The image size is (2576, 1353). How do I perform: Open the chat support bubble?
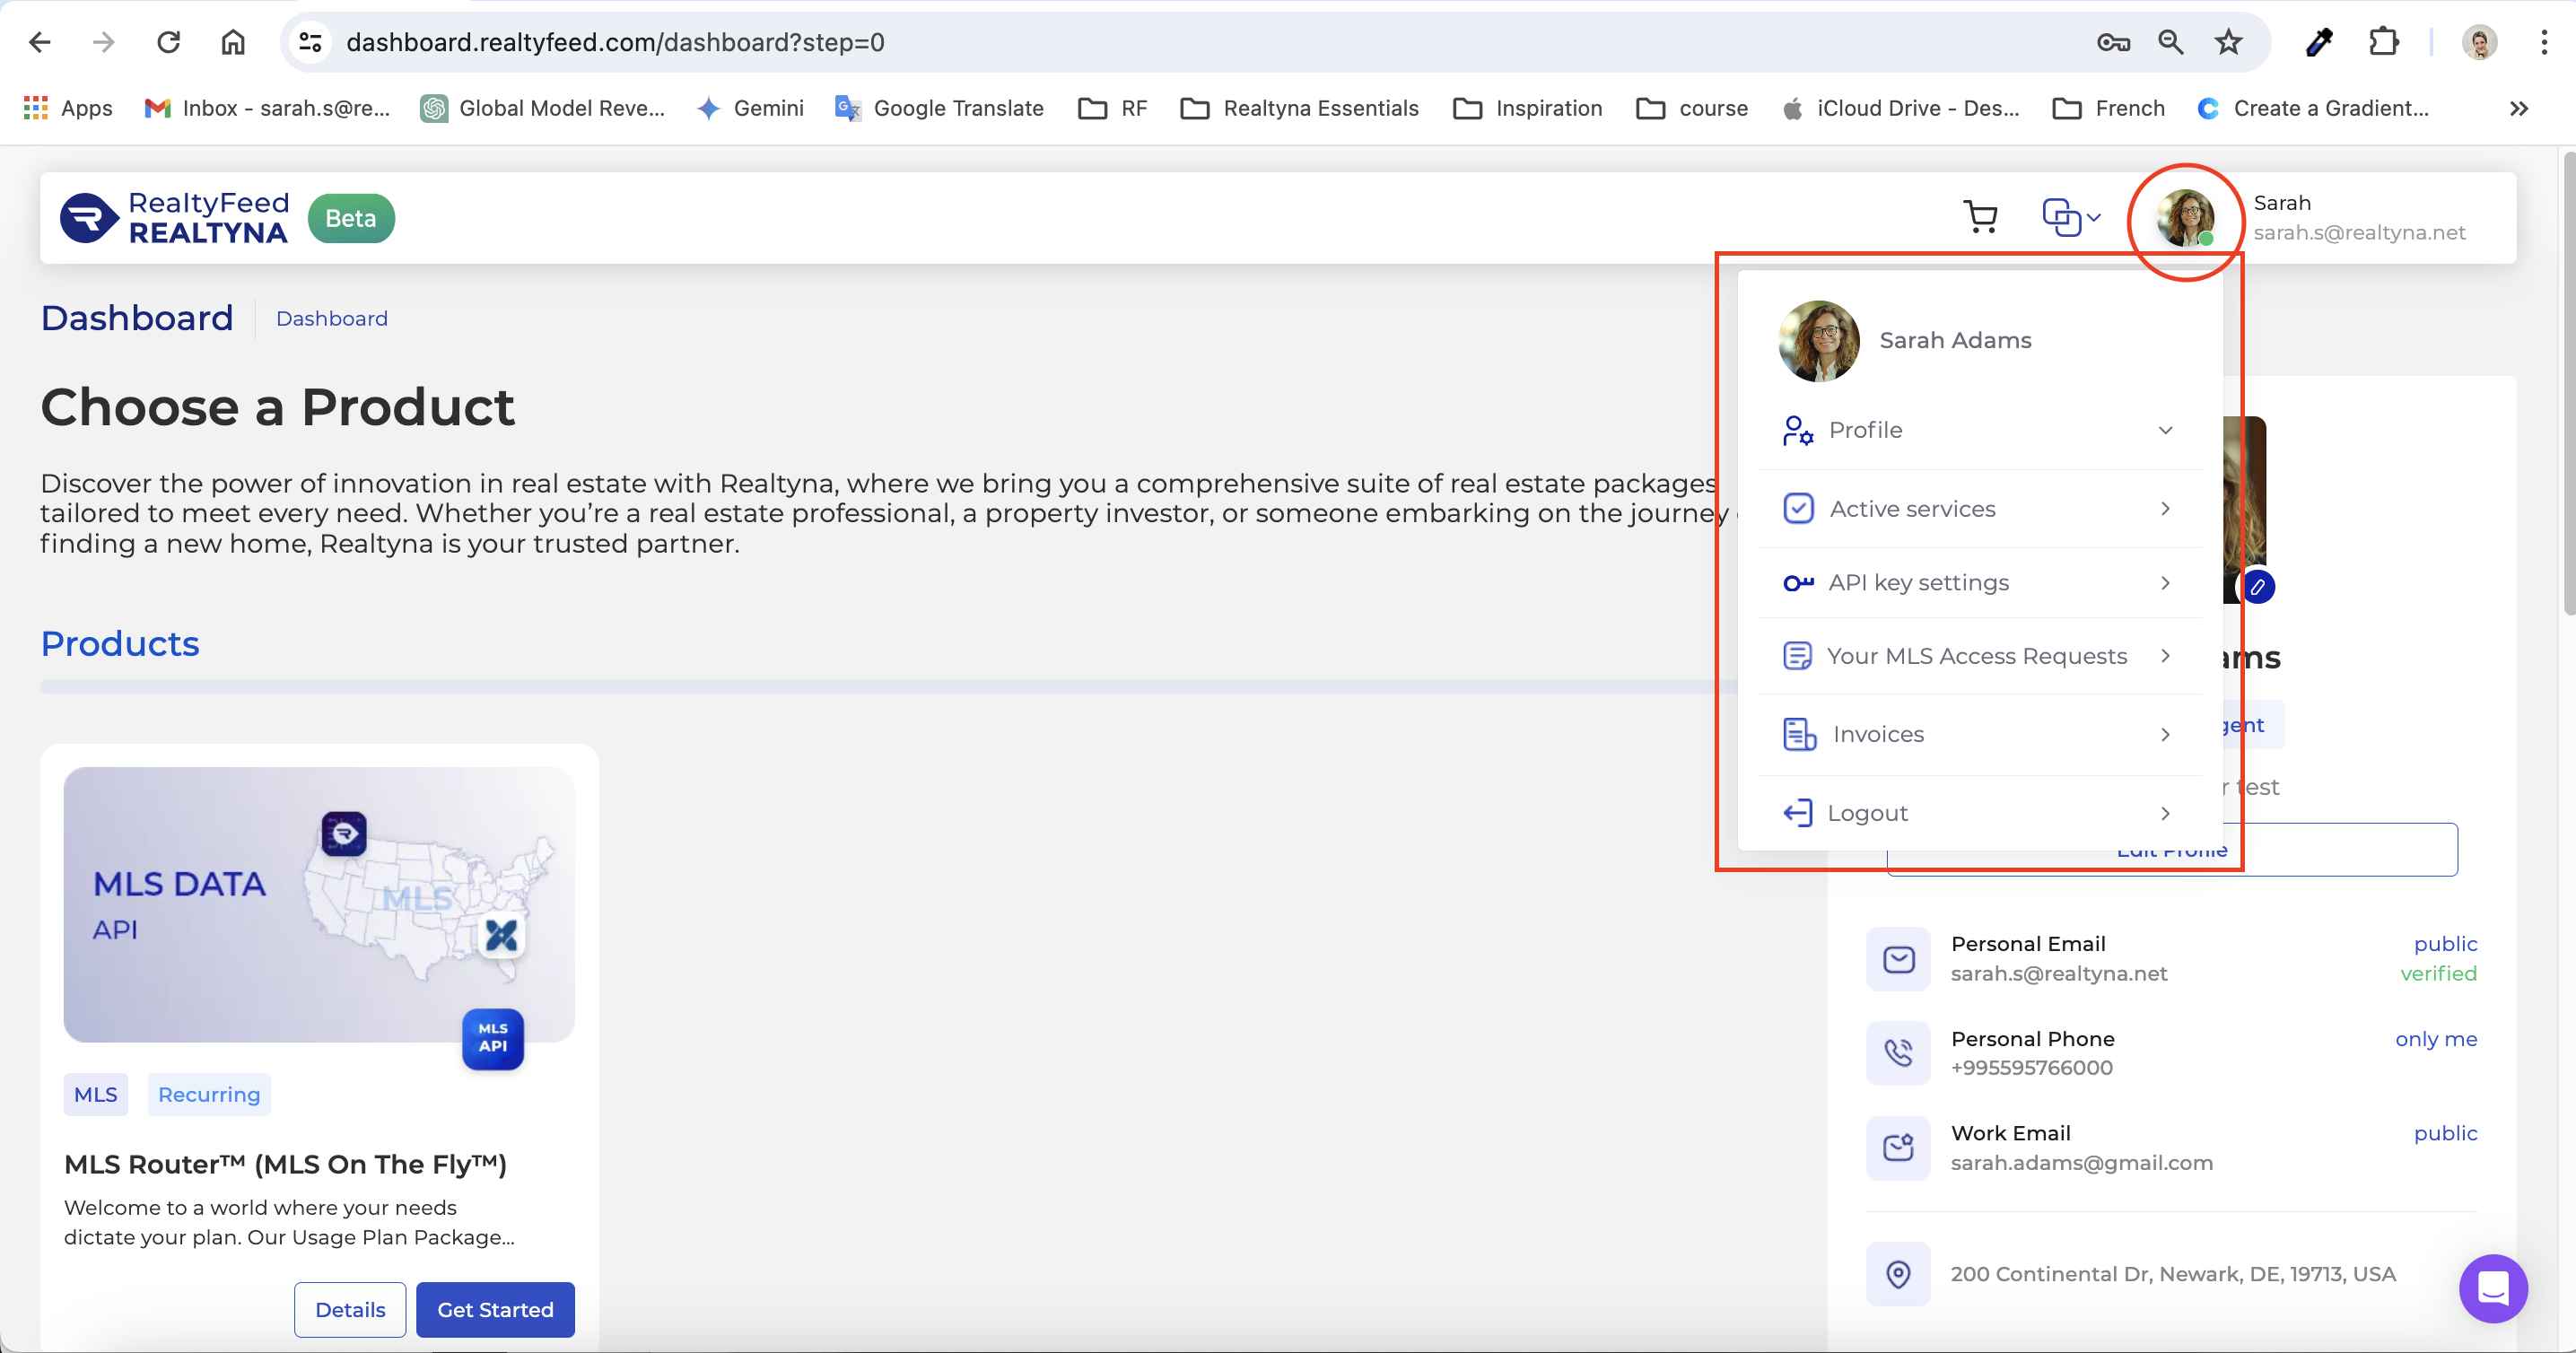click(x=2493, y=1289)
